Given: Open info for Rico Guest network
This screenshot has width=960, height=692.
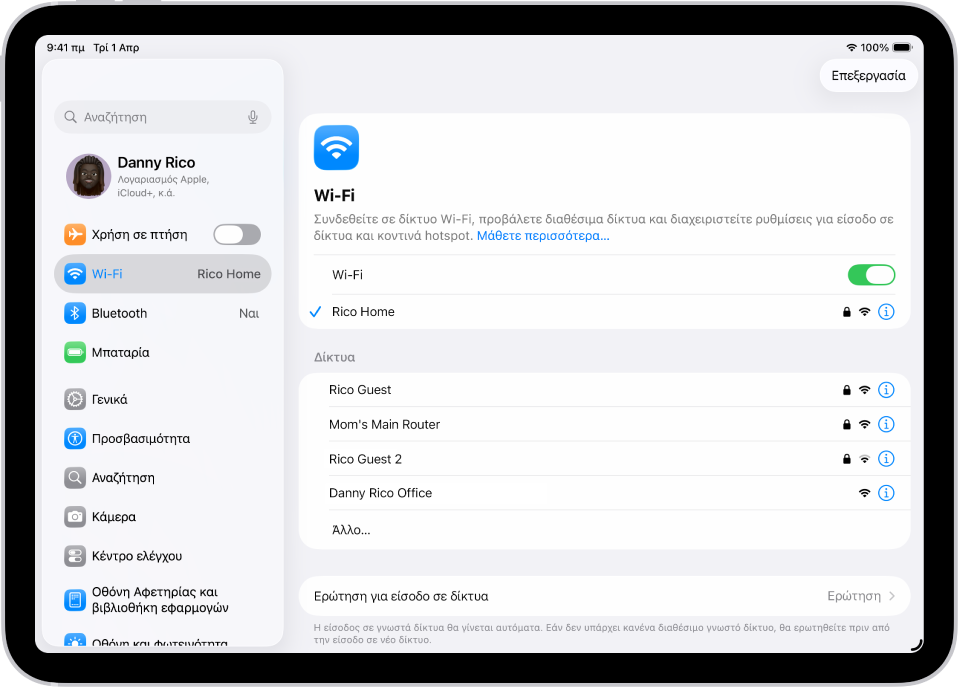Looking at the screenshot, I should point(886,390).
